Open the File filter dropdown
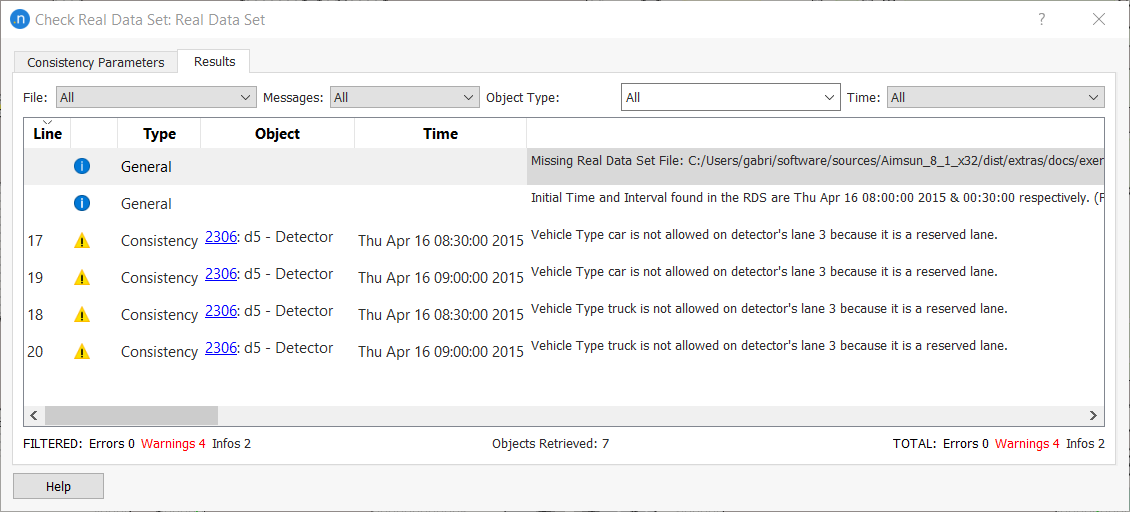Viewport: 1130px width, 512px height. pyautogui.click(x=156, y=97)
